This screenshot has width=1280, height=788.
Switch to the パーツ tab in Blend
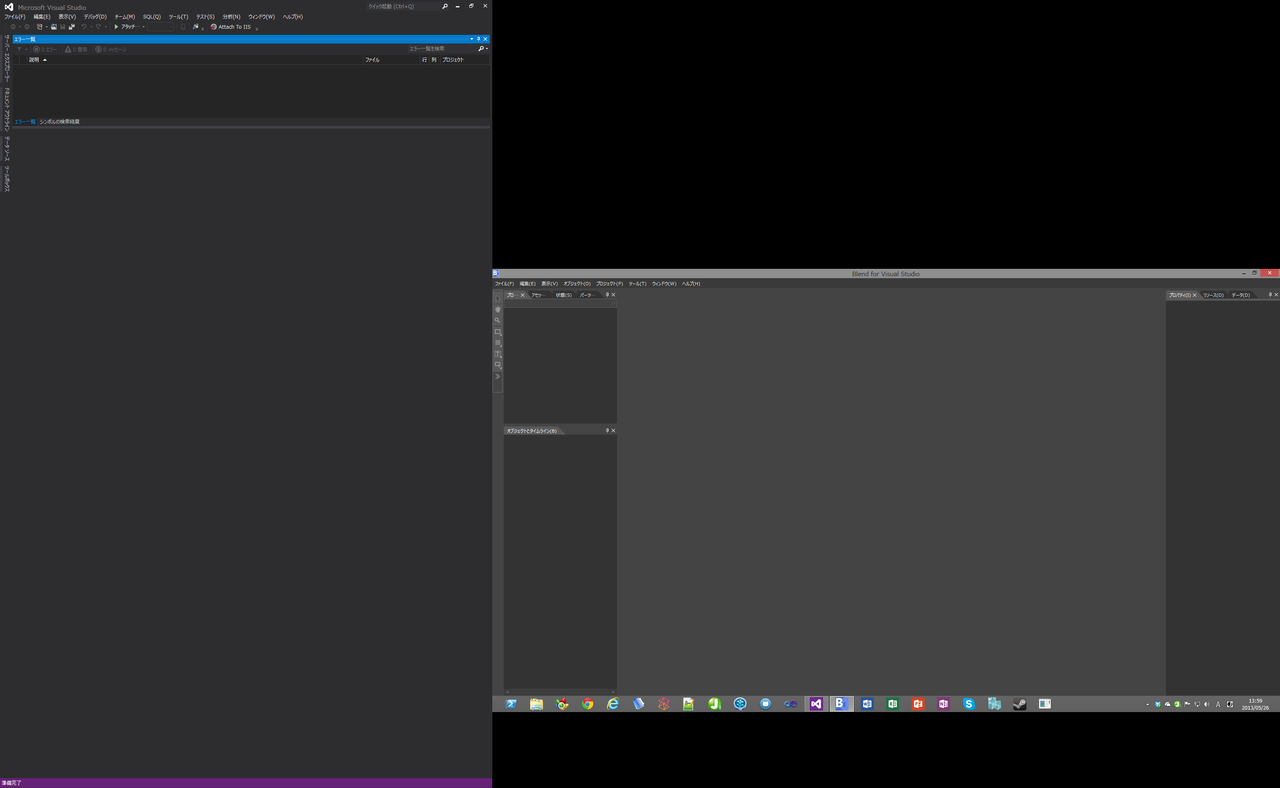587,295
